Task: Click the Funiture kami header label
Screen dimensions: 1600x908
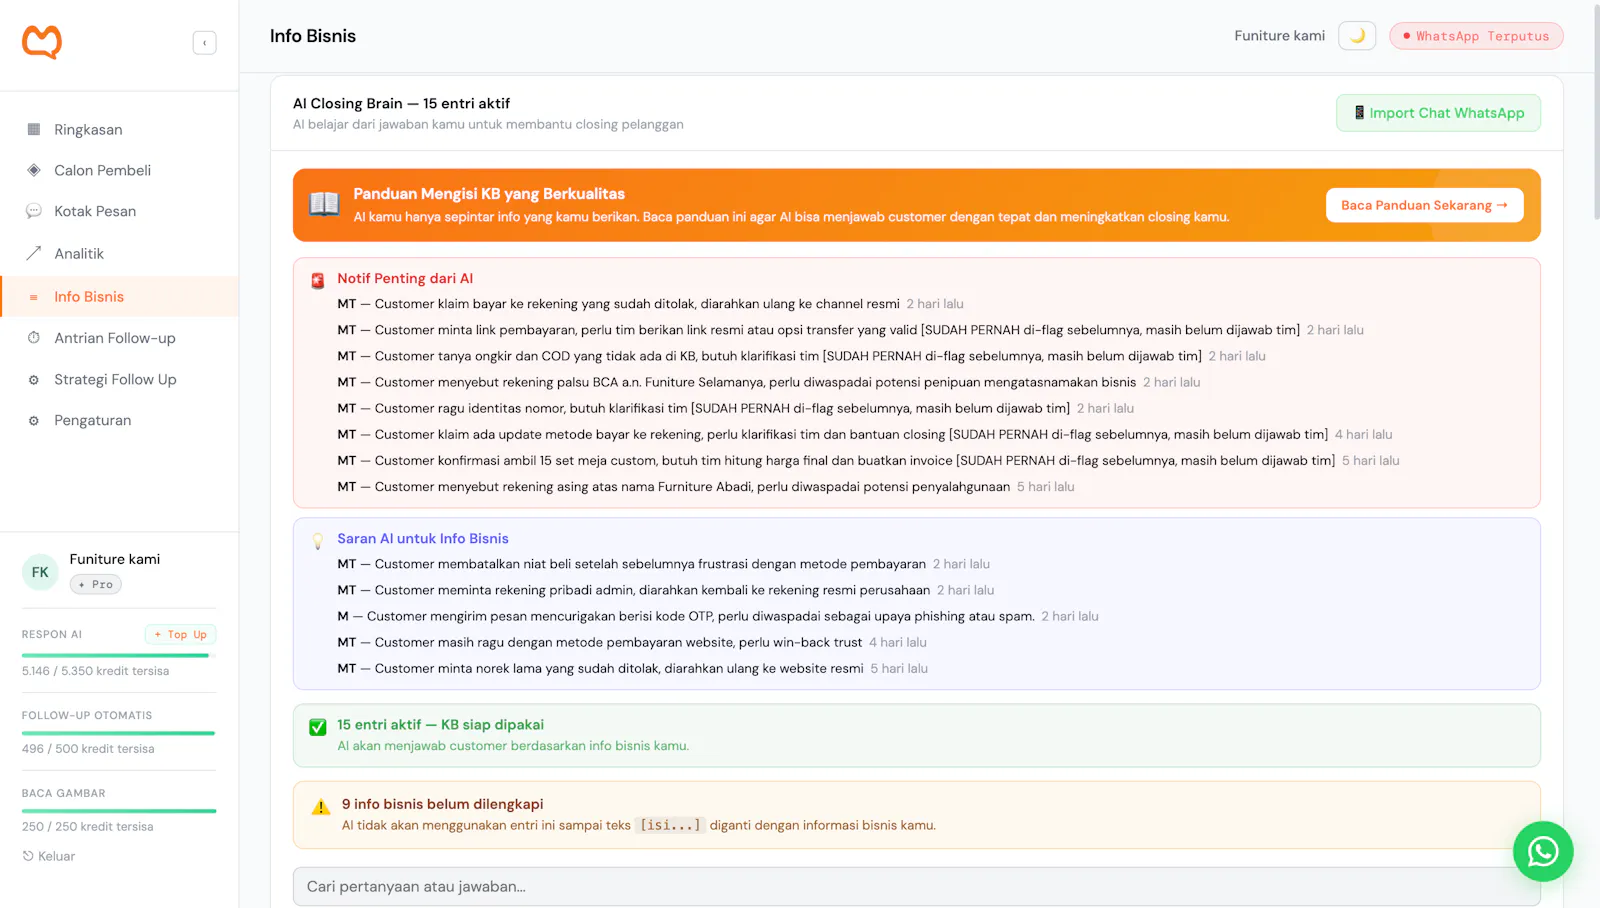Action: 1279,36
